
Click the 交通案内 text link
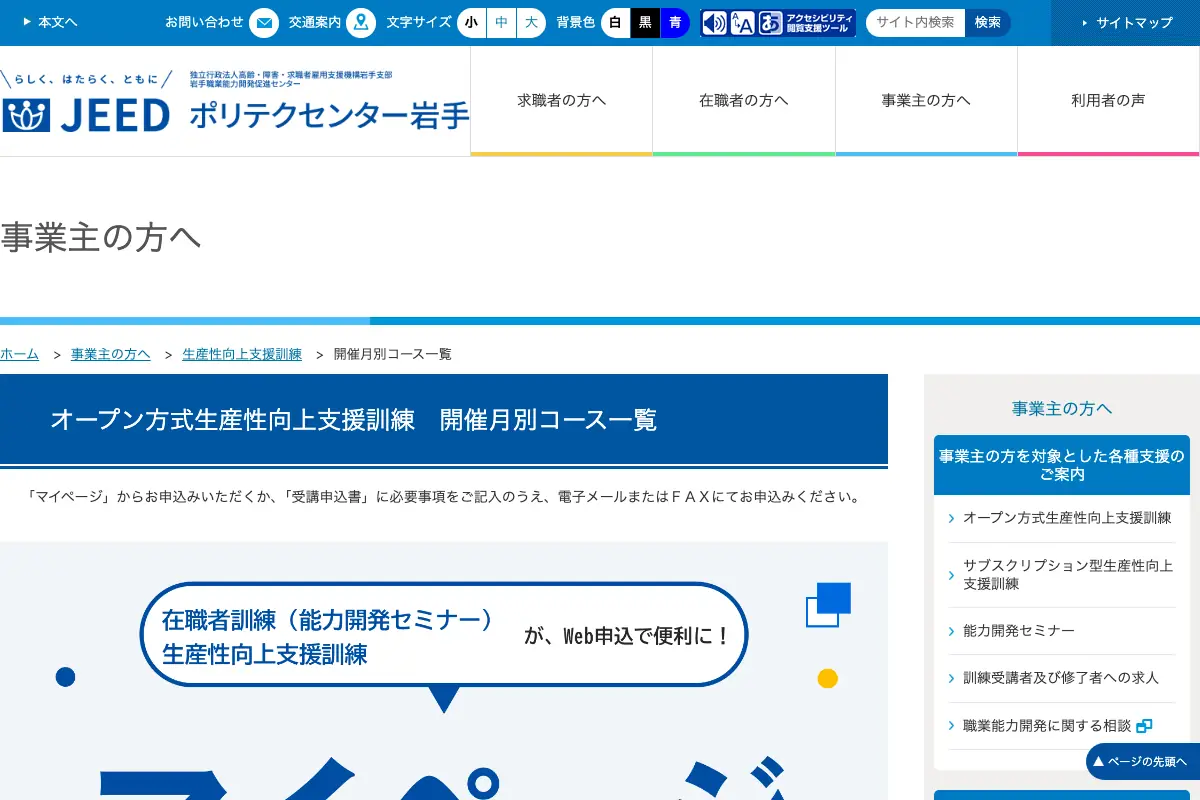point(314,22)
